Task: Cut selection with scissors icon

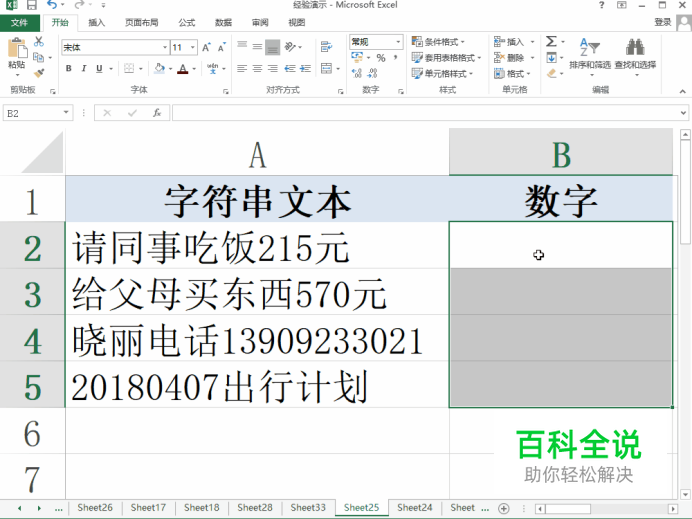Action: pyautogui.click(x=39, y=41)
